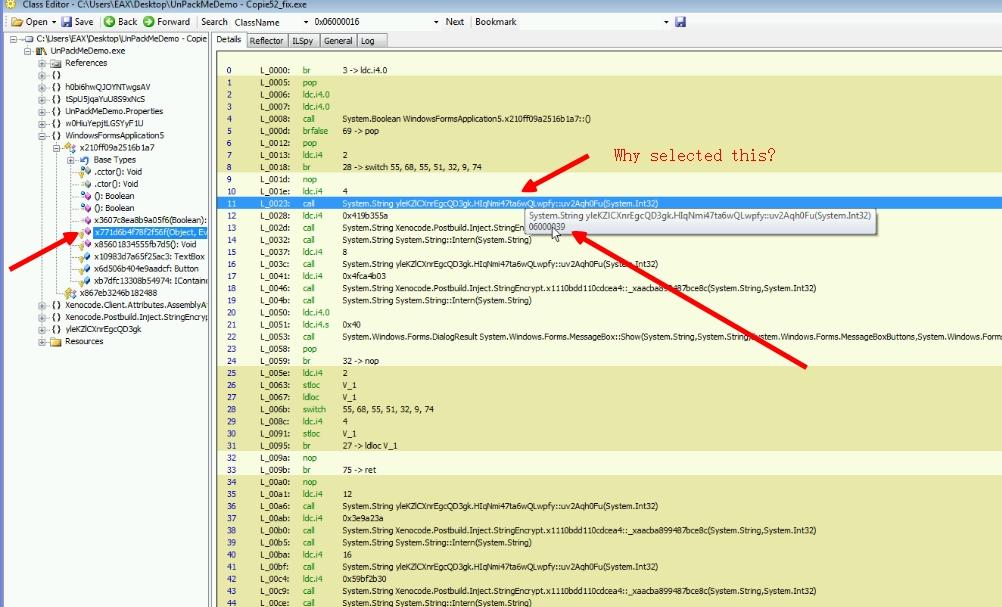
Task: Select the .cctor(): Void method
Action: [116, 172]
